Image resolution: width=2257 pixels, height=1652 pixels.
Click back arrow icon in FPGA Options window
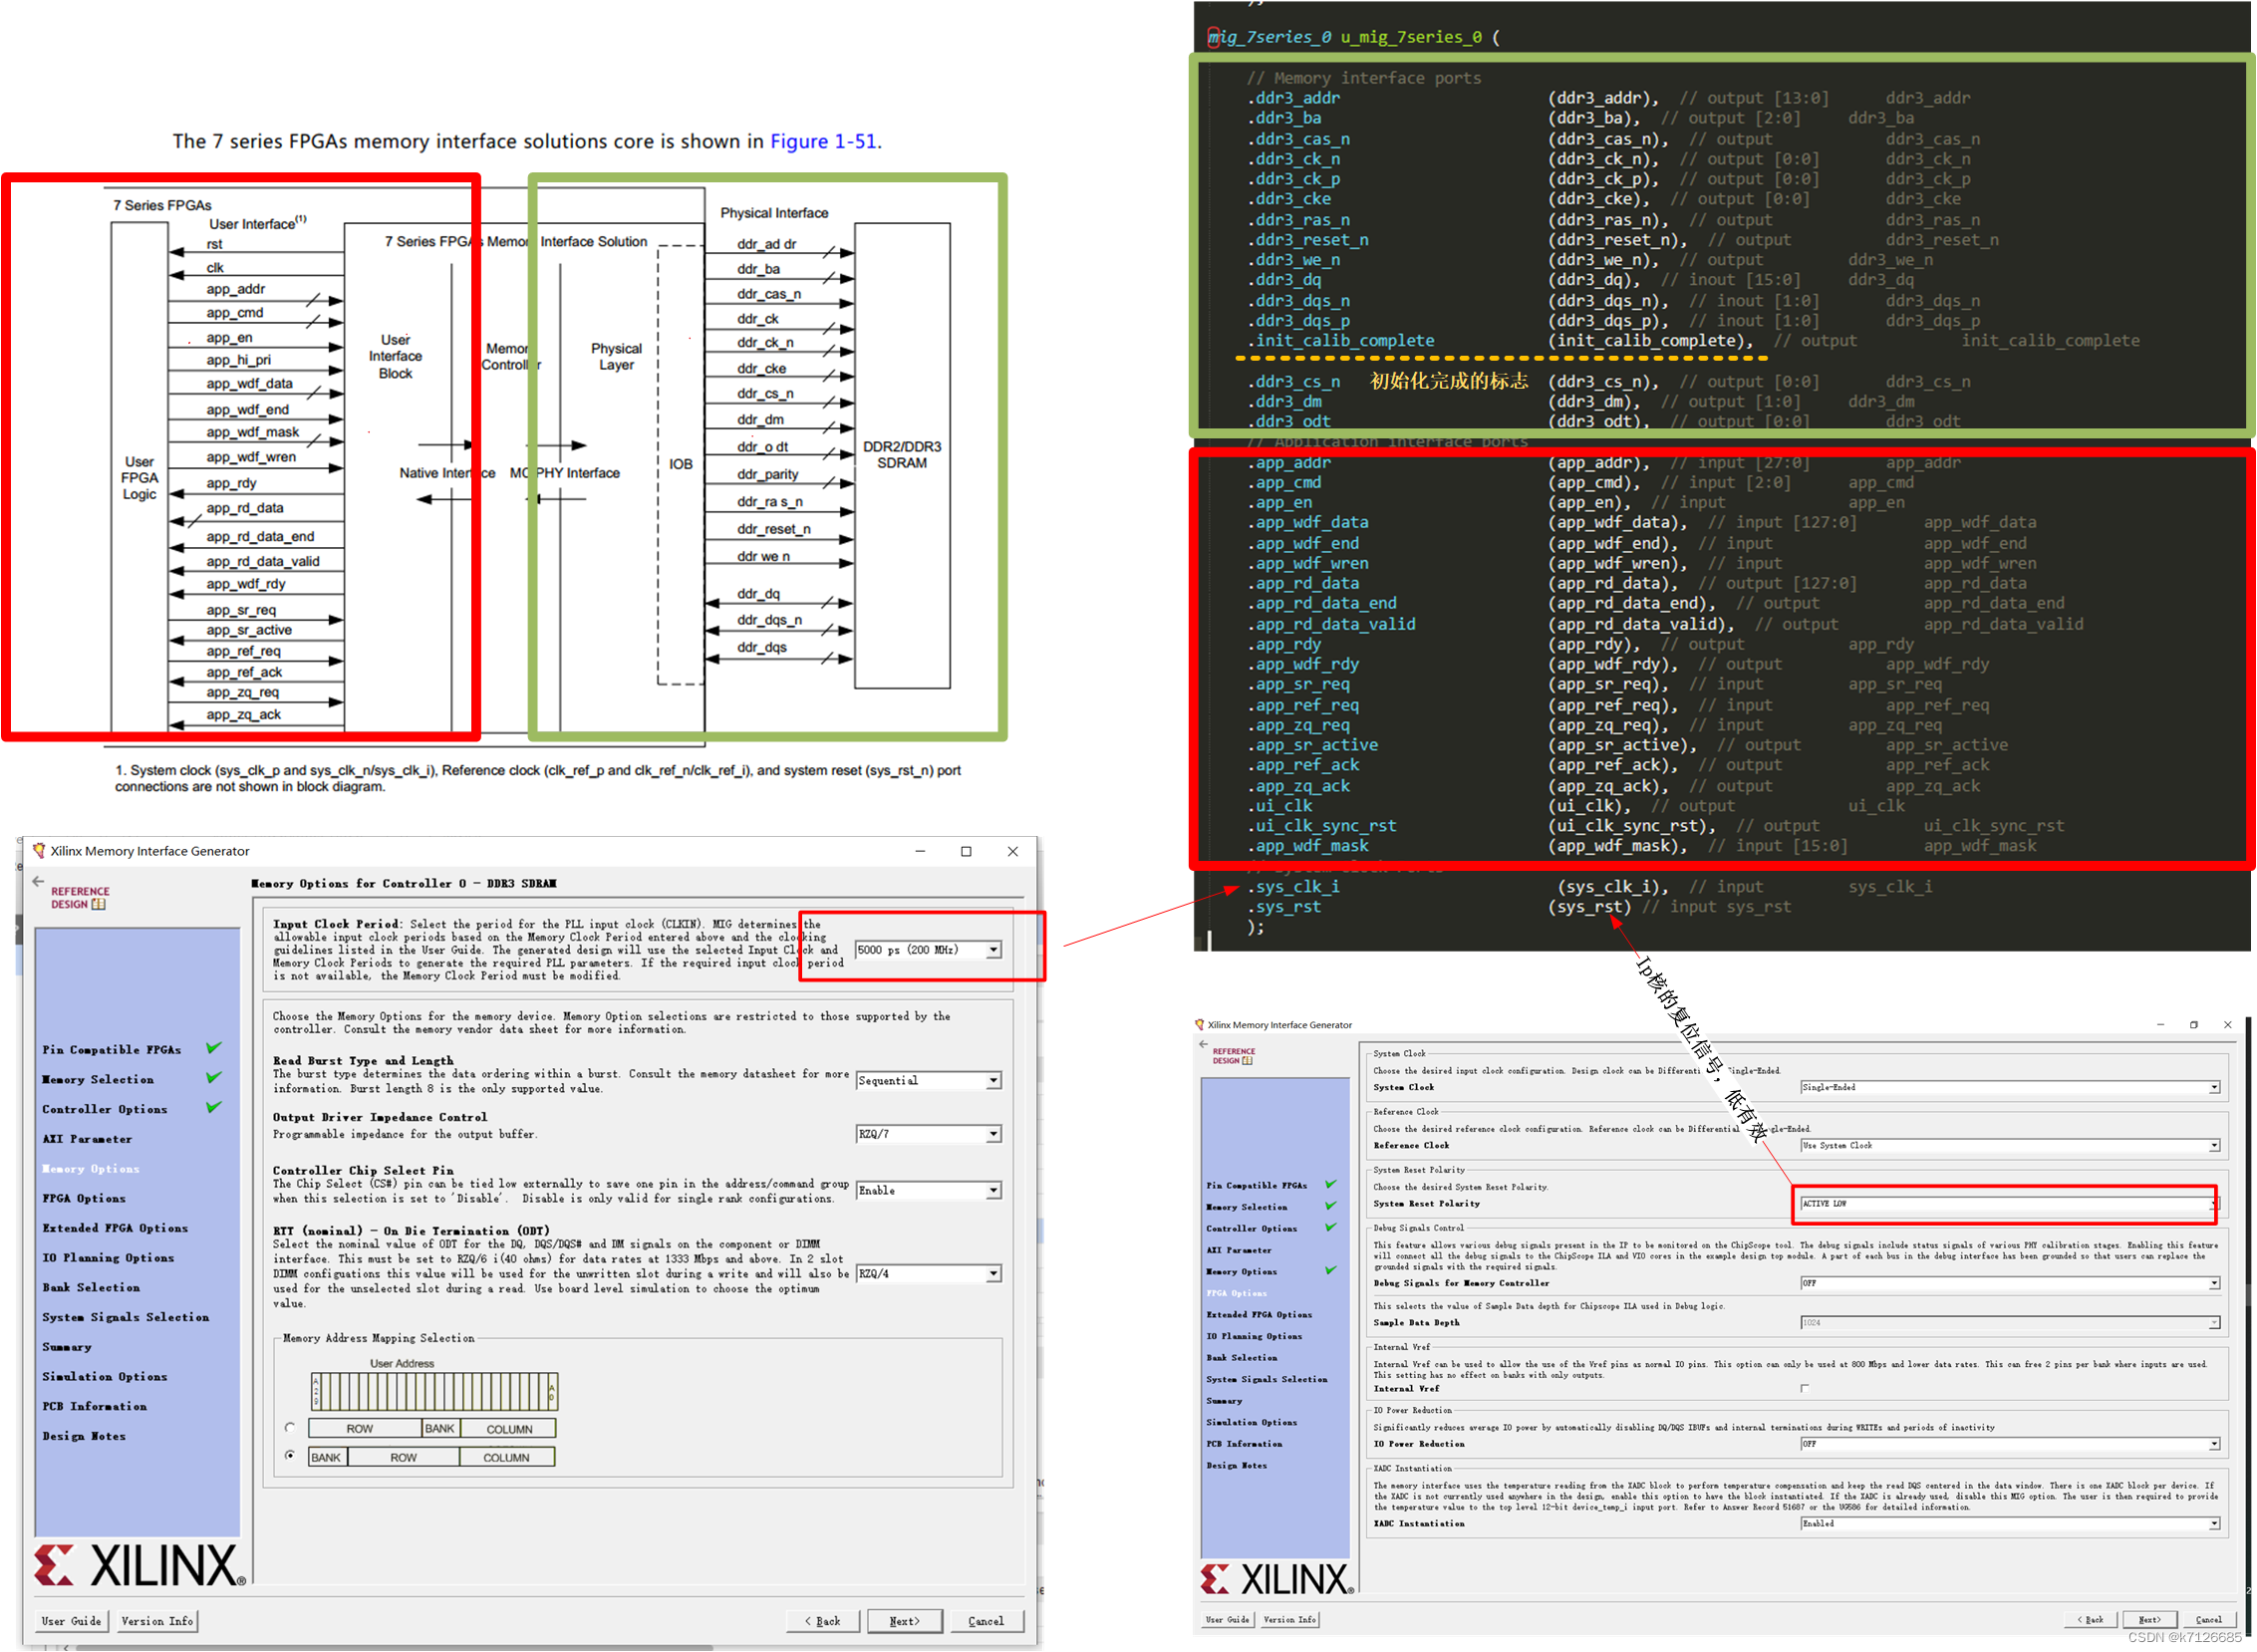(1203, 1044)
